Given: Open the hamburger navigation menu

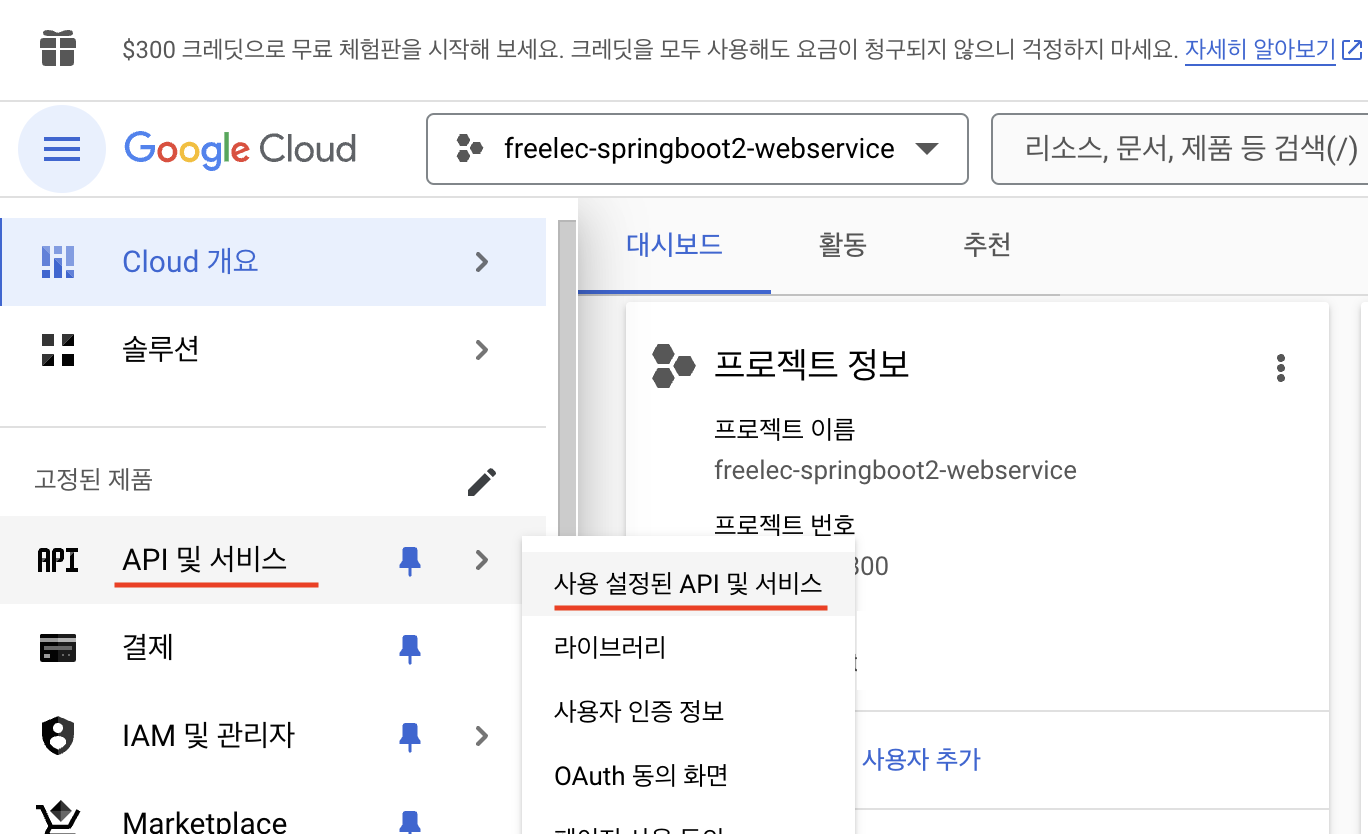Looking at the screenshot, I should point(62,149).
